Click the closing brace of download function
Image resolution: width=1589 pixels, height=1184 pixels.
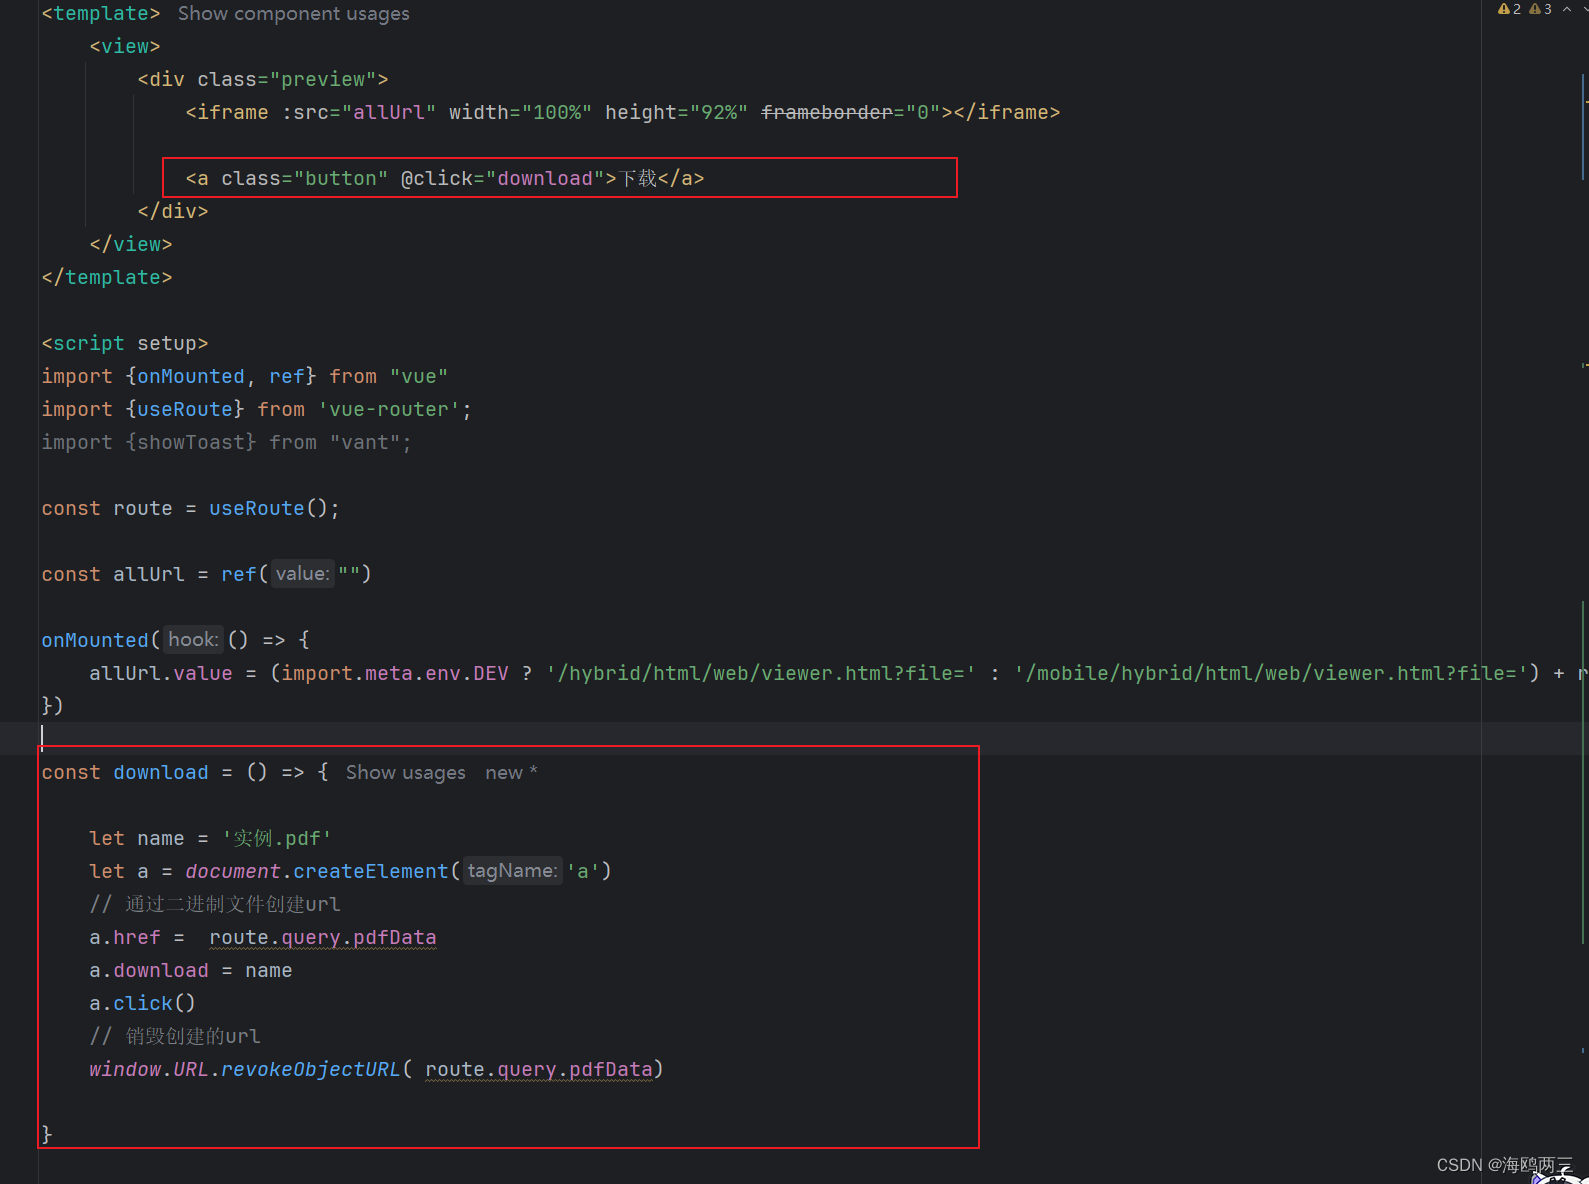point(47,1135)
